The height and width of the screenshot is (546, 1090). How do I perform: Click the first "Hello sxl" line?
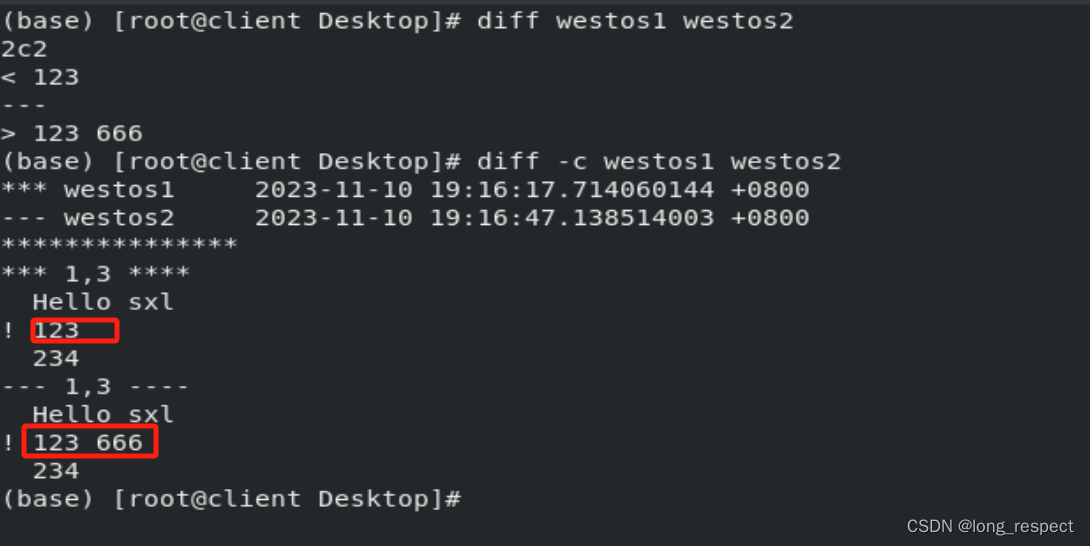pos(103,301)
